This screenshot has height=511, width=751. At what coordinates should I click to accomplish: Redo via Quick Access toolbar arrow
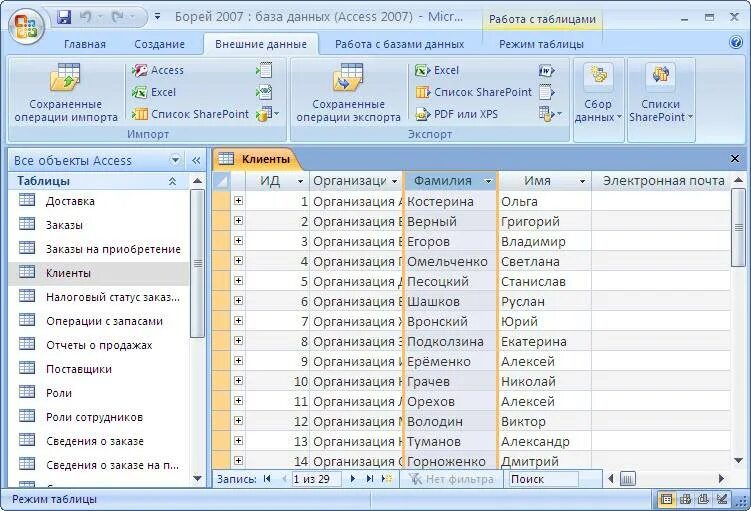pyautogui.click(x=117, y=17)
